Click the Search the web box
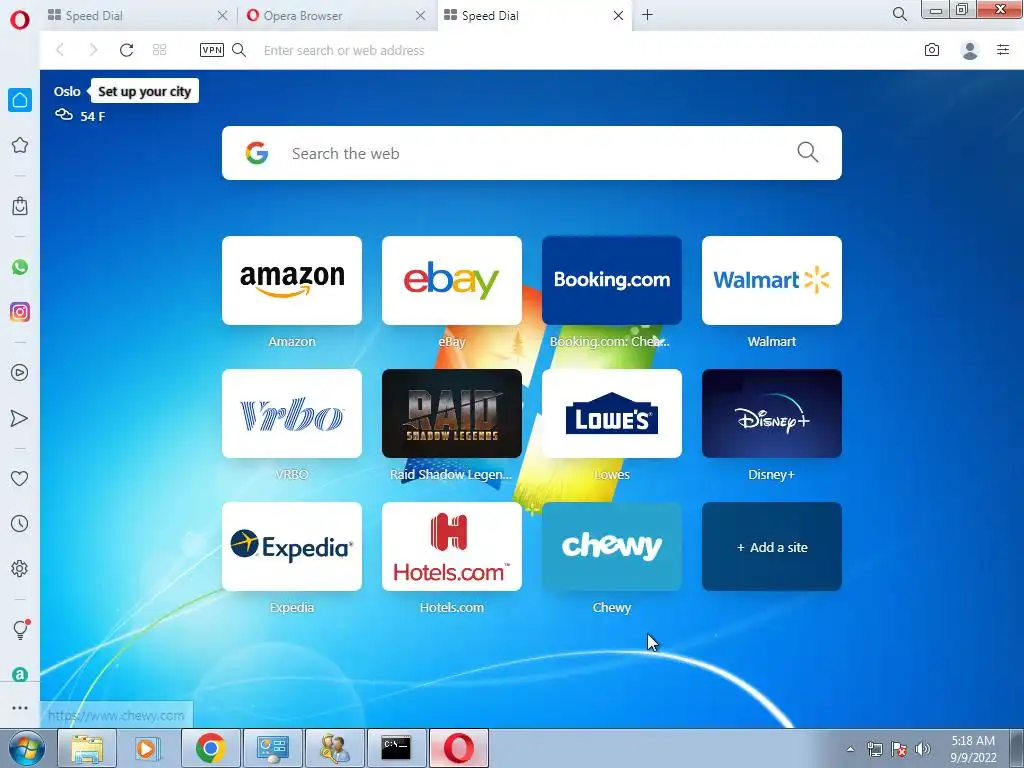This screenshot has width=1024, height=768. [x=532, y=153]
